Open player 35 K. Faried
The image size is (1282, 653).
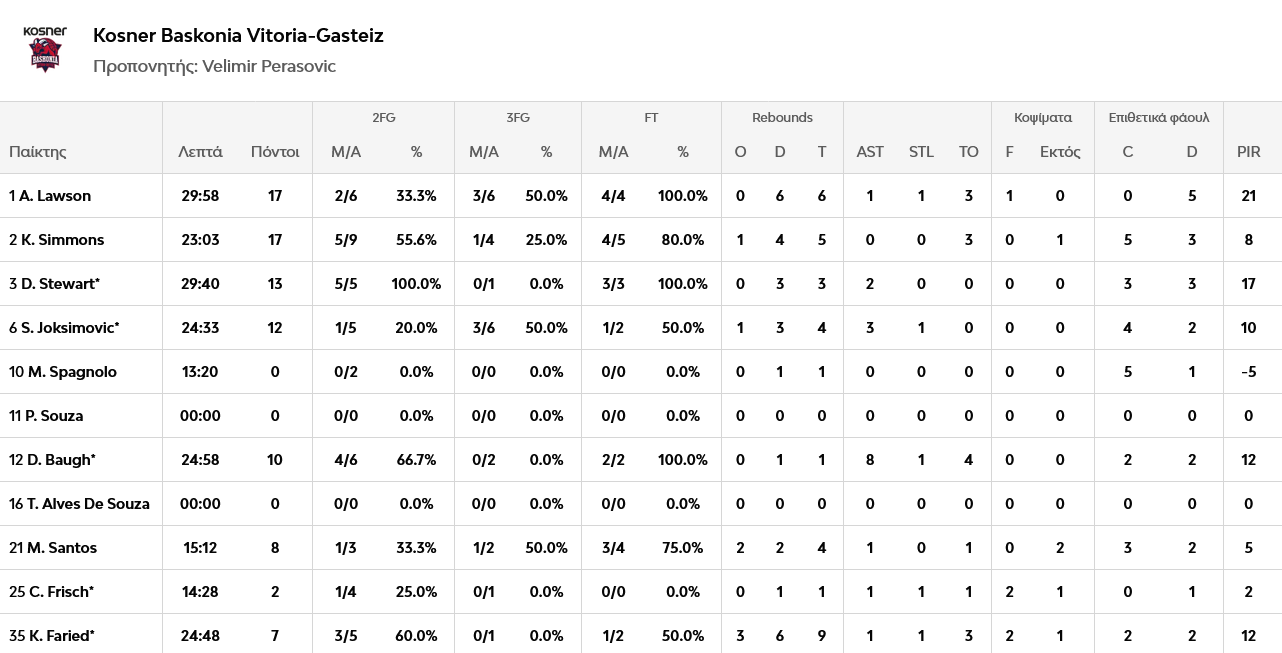pos(51,636)
